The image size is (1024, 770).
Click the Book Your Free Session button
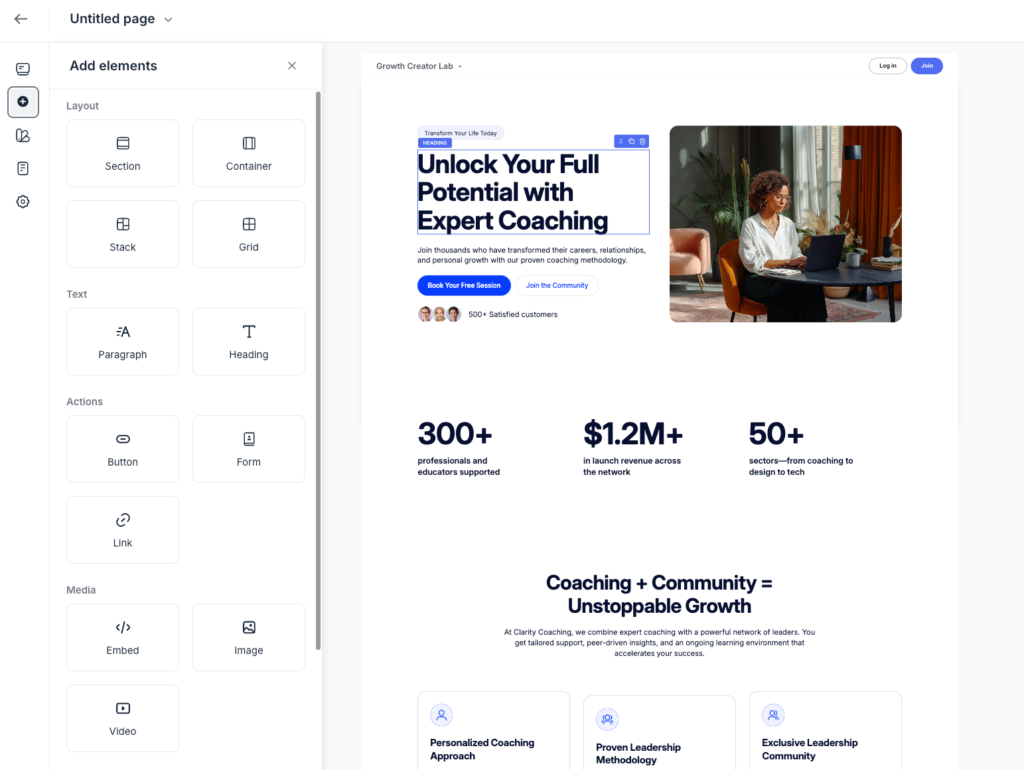(x=464, y=286)
